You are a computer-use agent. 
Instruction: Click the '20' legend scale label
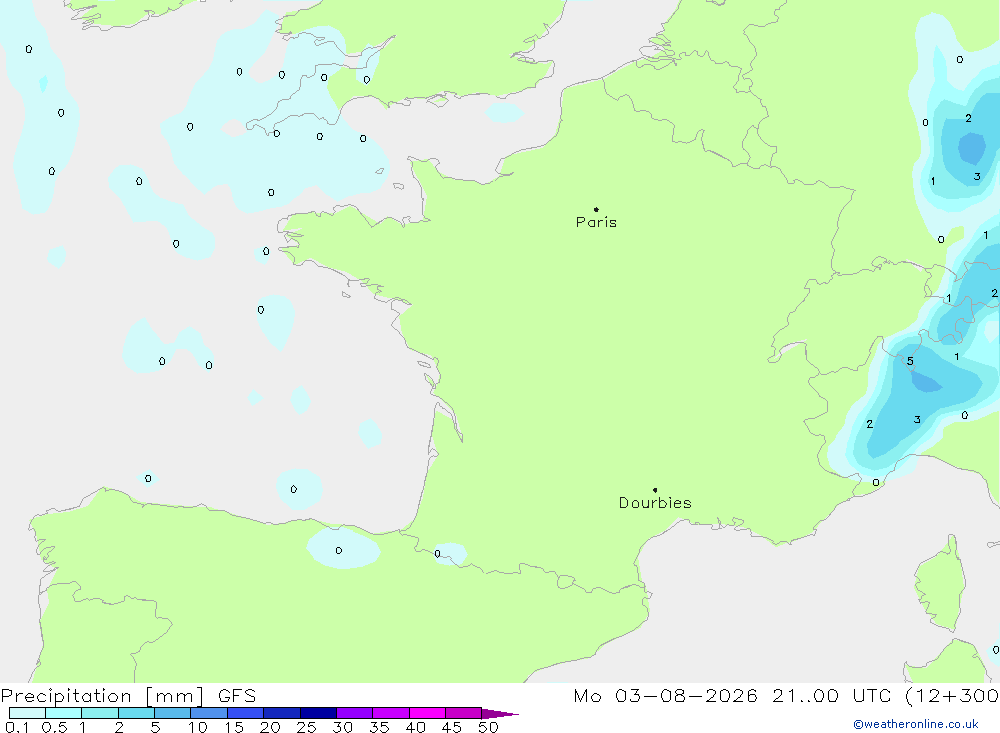point(270,727)
